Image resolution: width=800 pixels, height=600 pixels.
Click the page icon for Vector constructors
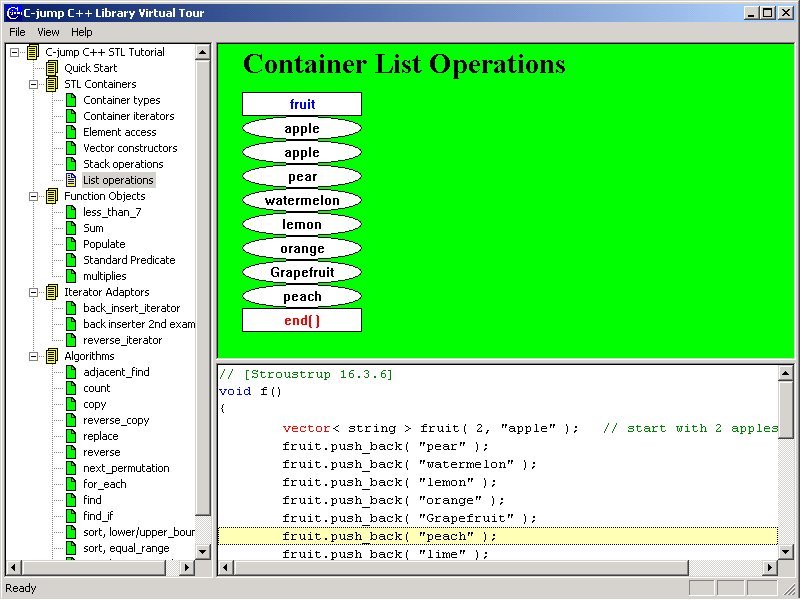(x=71, y=148)
